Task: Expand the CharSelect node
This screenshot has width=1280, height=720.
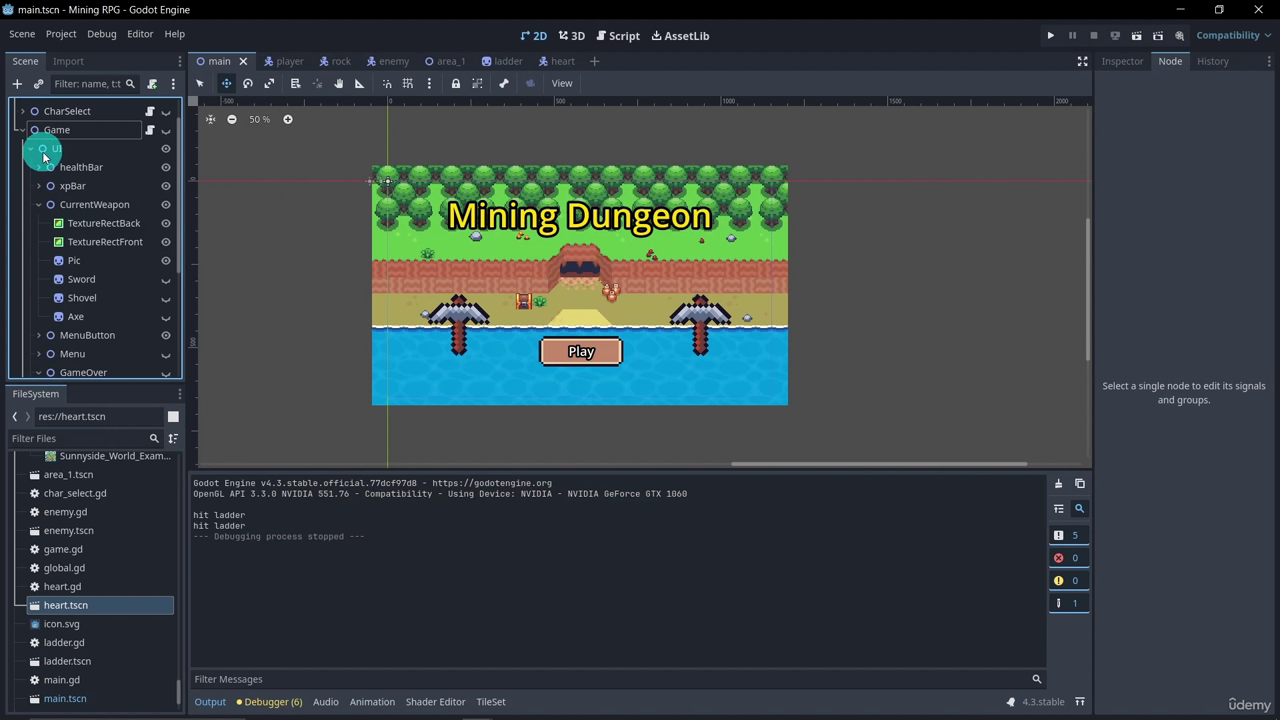Action: click(x=23, y=111)
